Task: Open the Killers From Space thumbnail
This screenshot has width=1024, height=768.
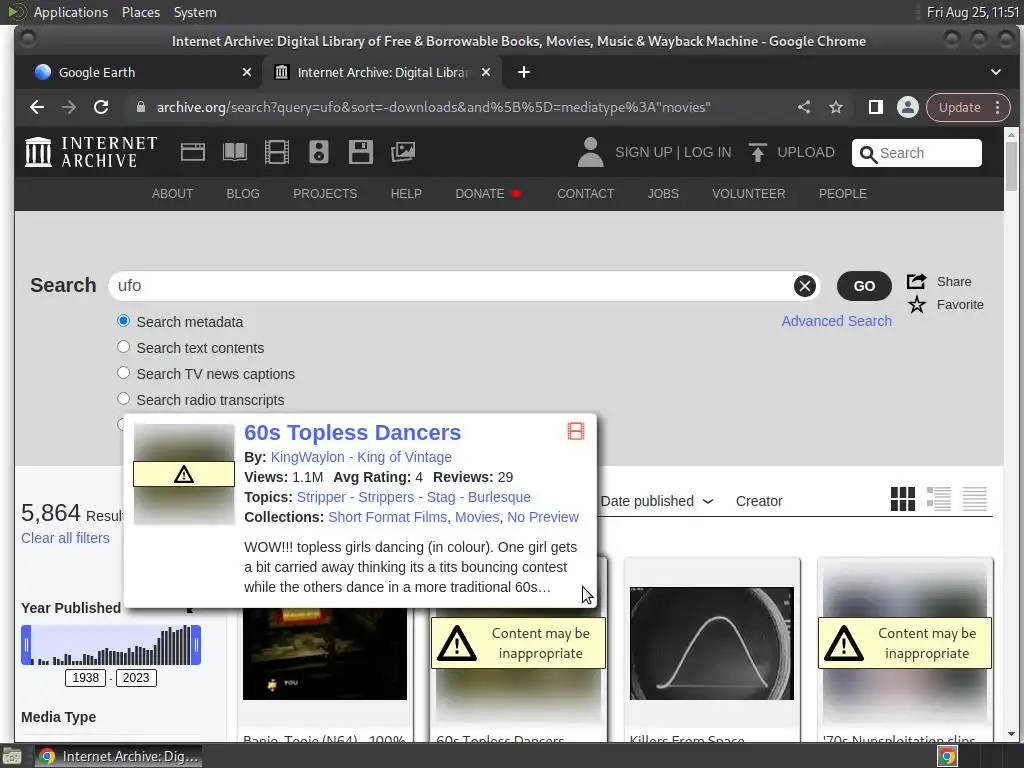Action: pyautogui.click(x=712, y=643)
